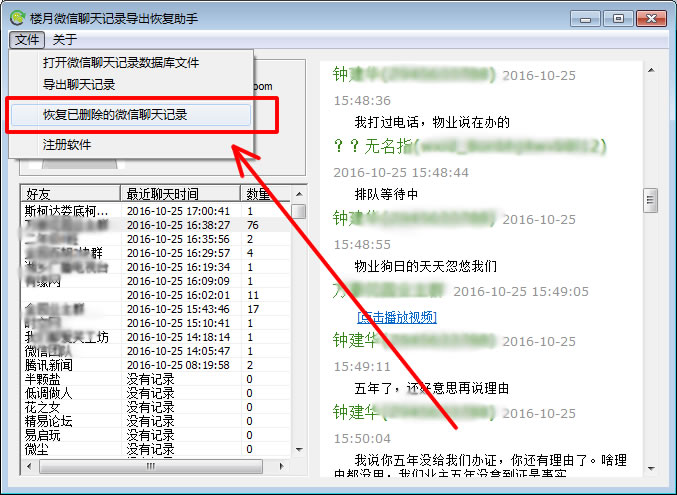Image resolution: width=677 pixels, height=495 pixels.
Task: Click 恢复已删除的微信聊天记录 menu item
Action: click(x=131, y=115)
